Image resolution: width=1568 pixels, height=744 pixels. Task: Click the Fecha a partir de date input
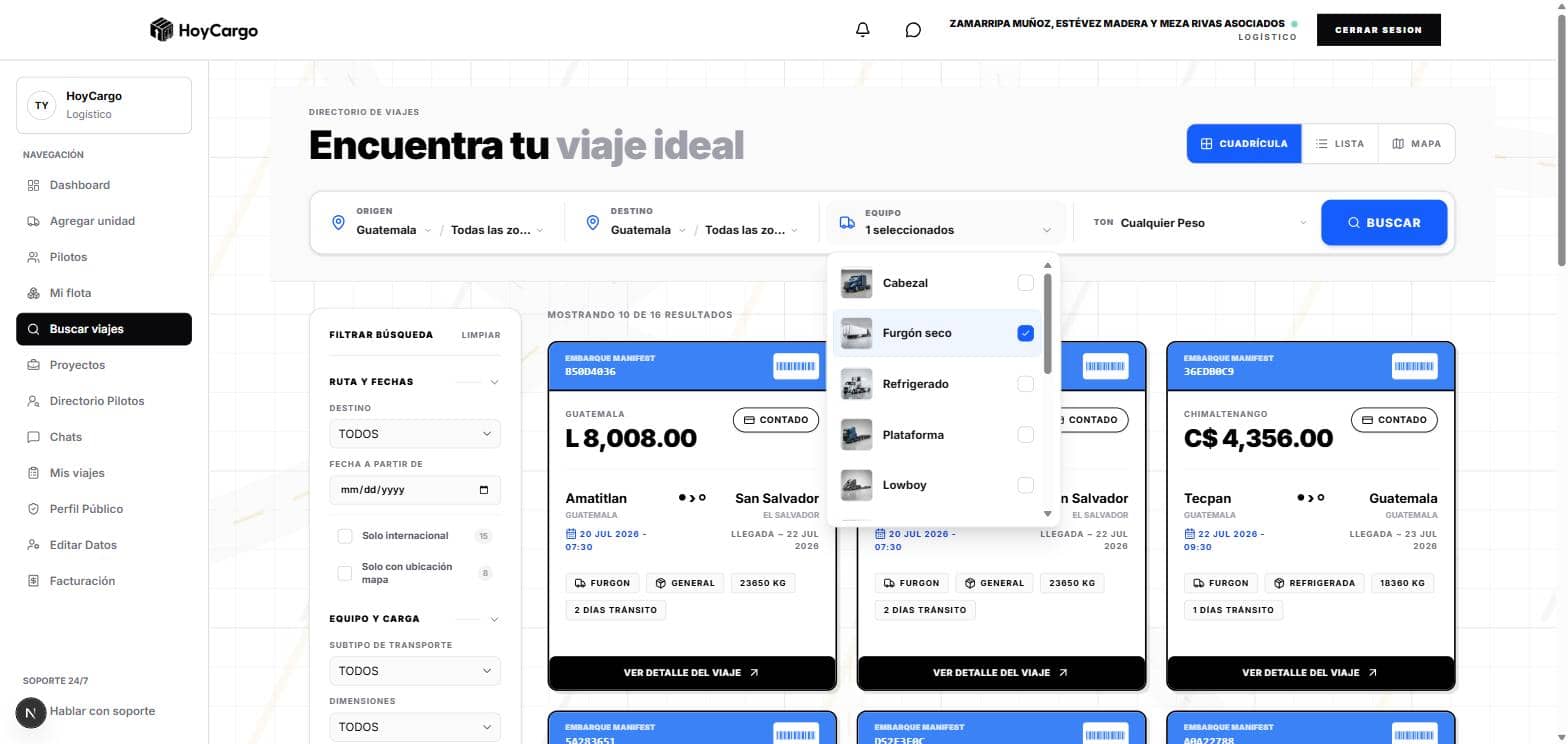pyautogui.click(x=415, y=490)
